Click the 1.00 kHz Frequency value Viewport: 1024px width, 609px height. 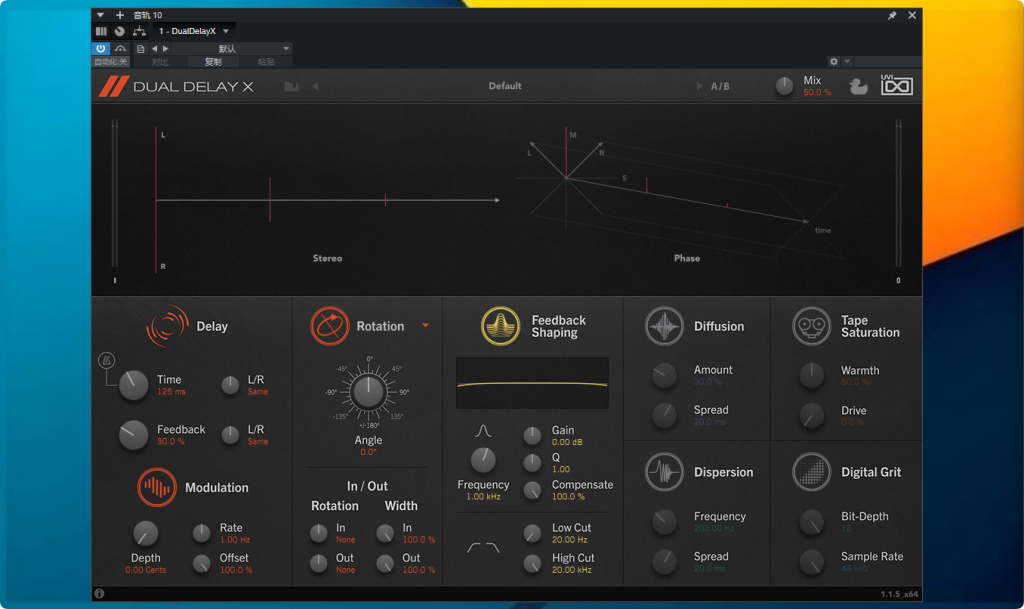click(483, 497)
